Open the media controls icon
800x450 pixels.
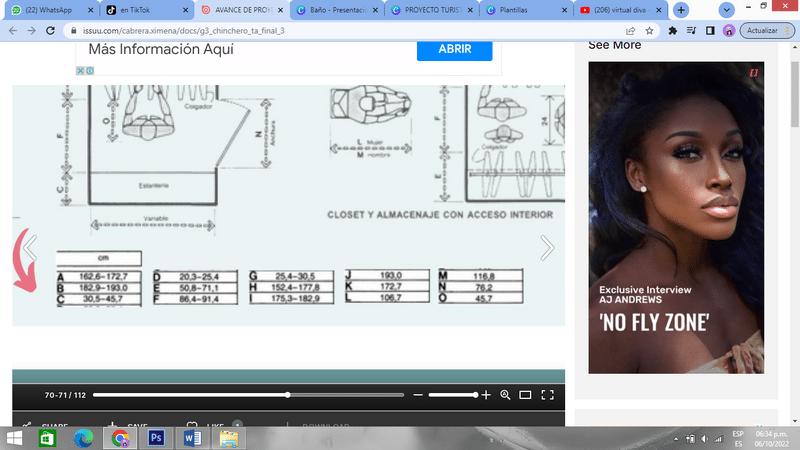(x=691, y=31)
